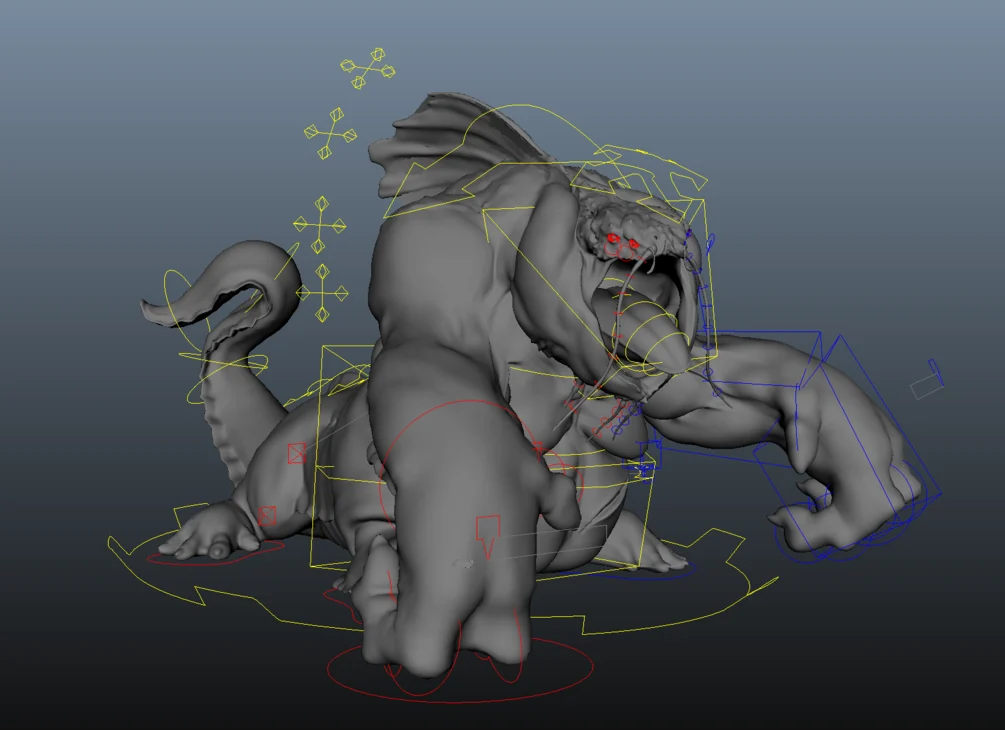
Task: Select the lowest yellow cross-shaped control near the tail
Action: pyautogui.click(x=322, y=293)
